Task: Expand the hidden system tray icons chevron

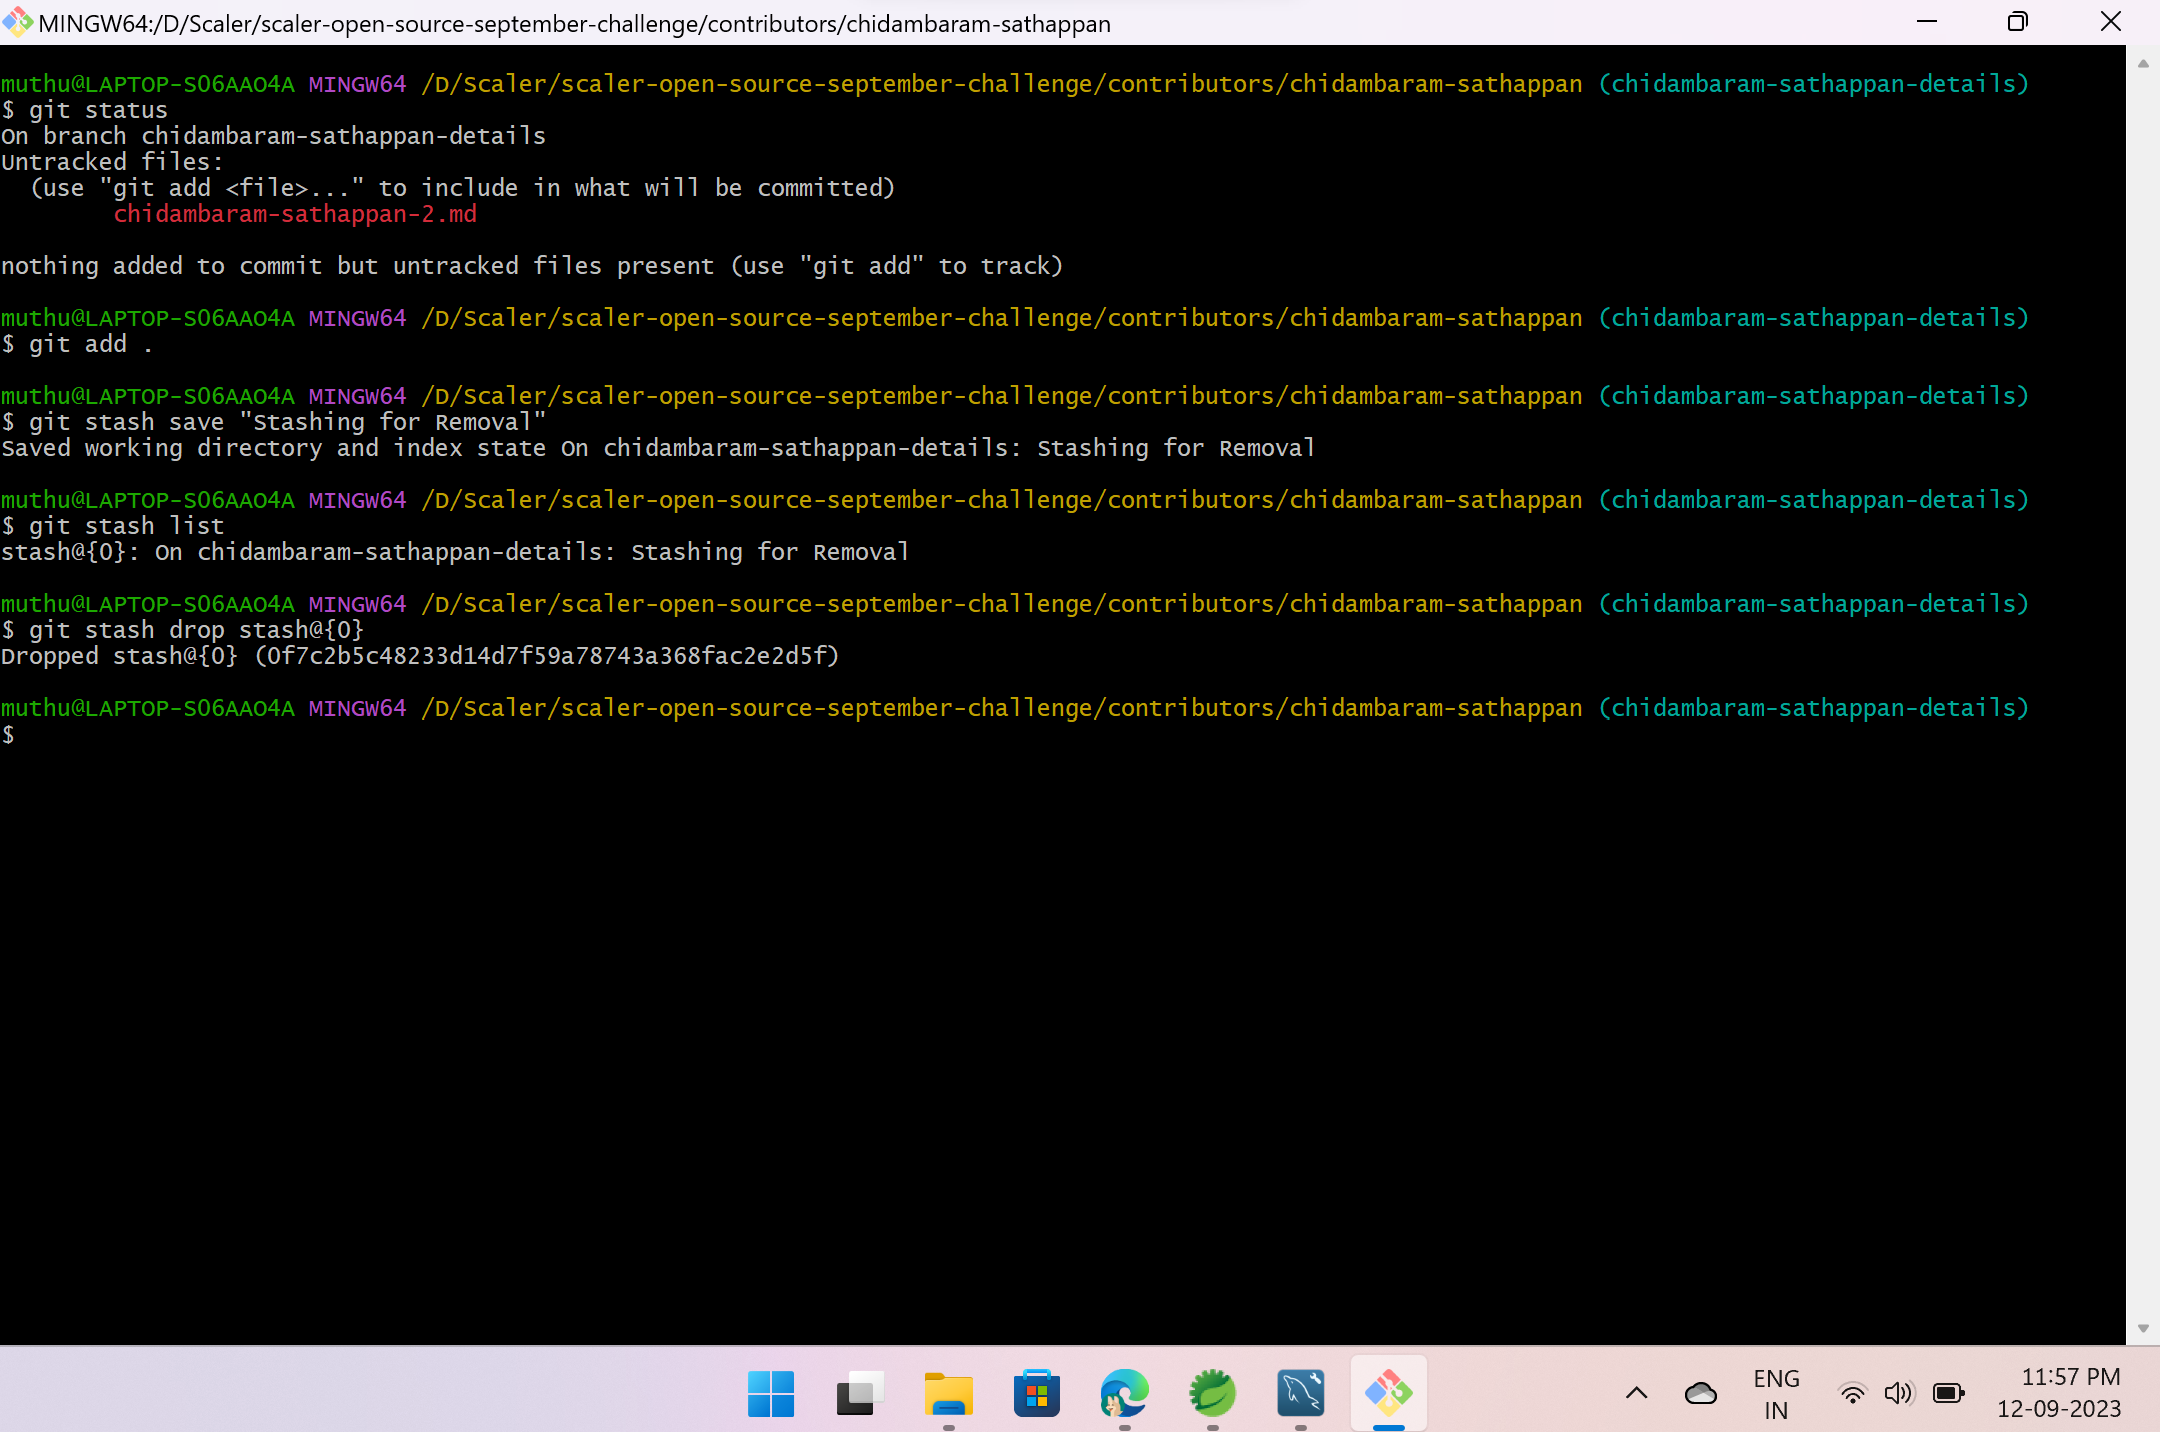Action: [1634, 1393]
